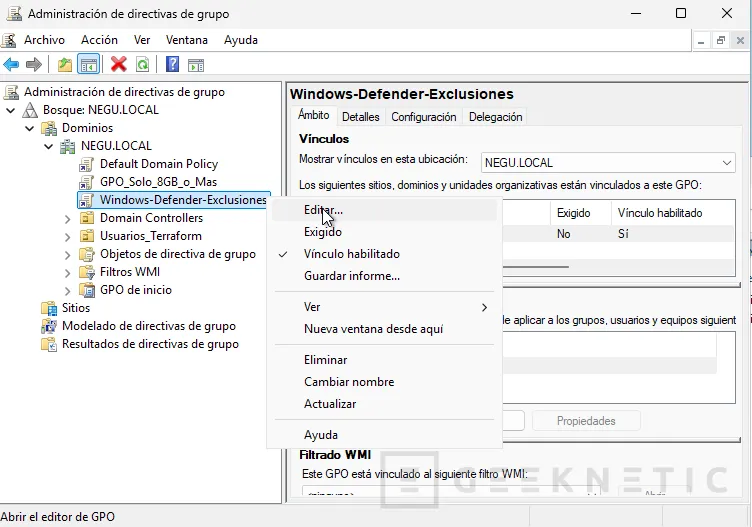Screen dimensions: 752x527
Task: Click the GPO de inicio folder icon
Action: pyautogui.click(x=87, y=290)
